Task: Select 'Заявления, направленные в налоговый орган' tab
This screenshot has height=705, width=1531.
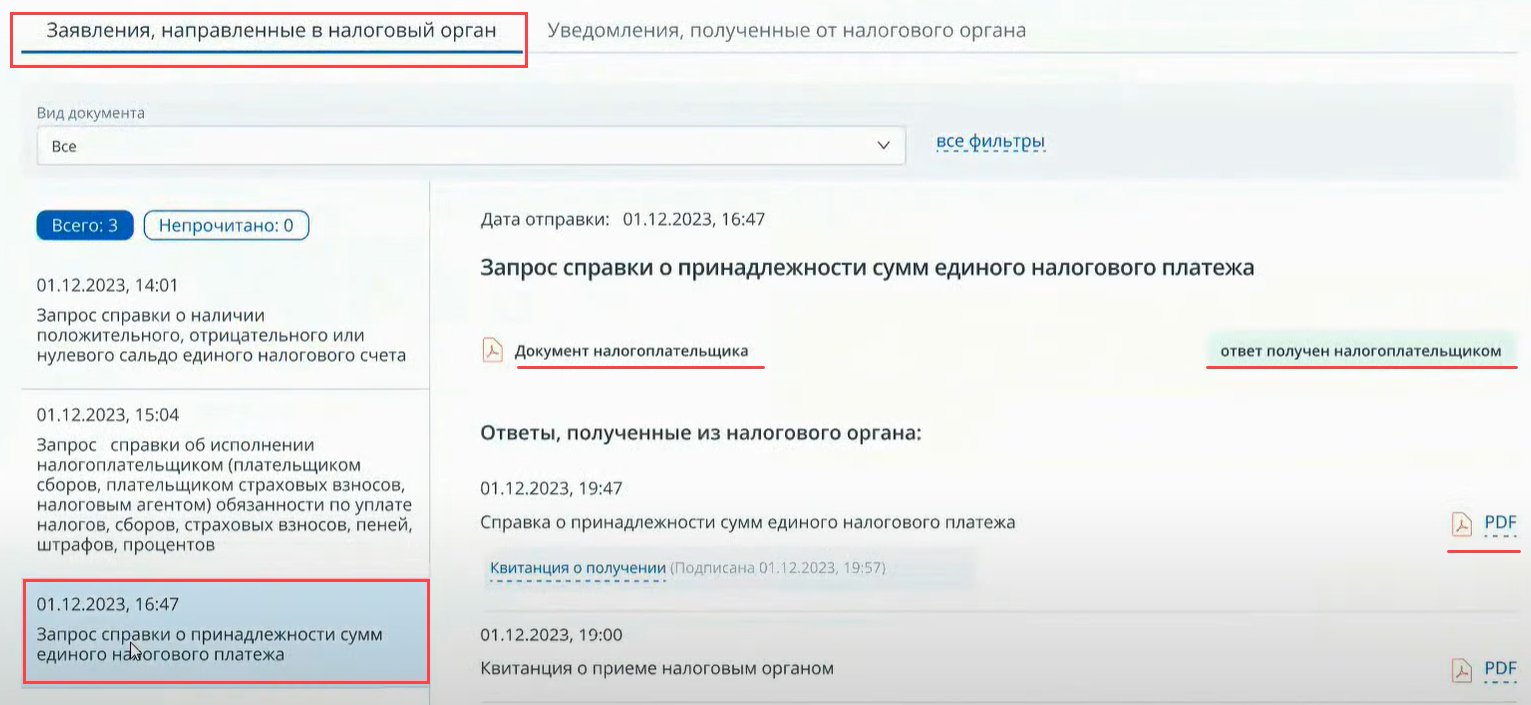Action: (x=271, y=30)
